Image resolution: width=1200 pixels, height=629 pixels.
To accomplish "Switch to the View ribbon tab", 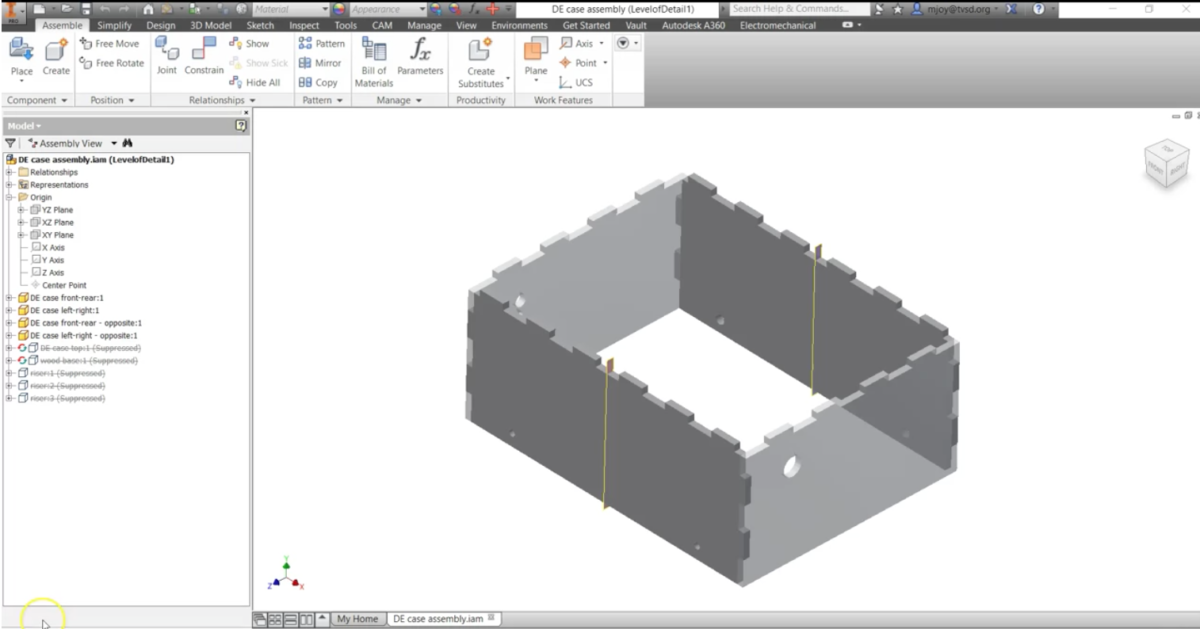I will 466,25.
